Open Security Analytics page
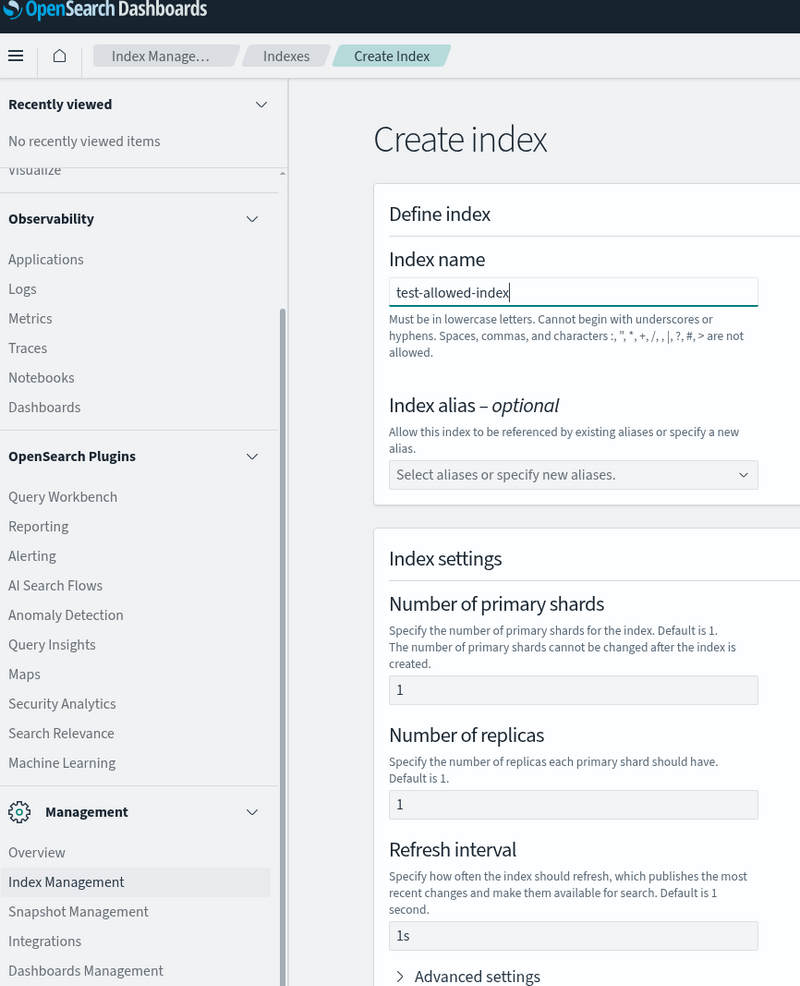This screenshot has height=986, width=800. tap(62, 704)
